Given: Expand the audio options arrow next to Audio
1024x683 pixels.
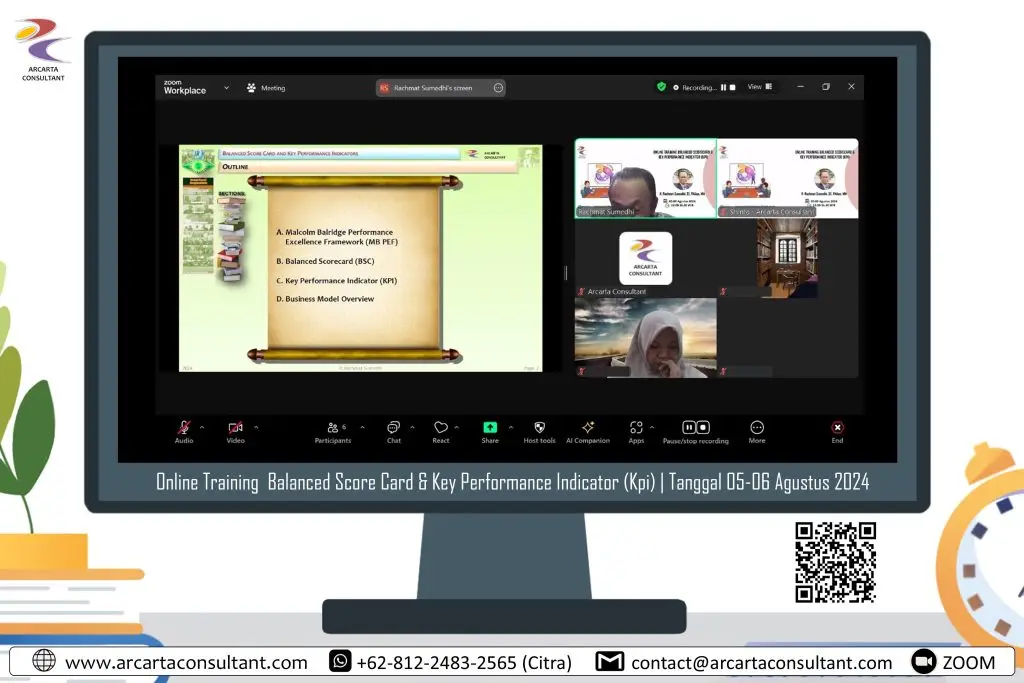Looking at the screenshot, I should click(x=202, y=427).
